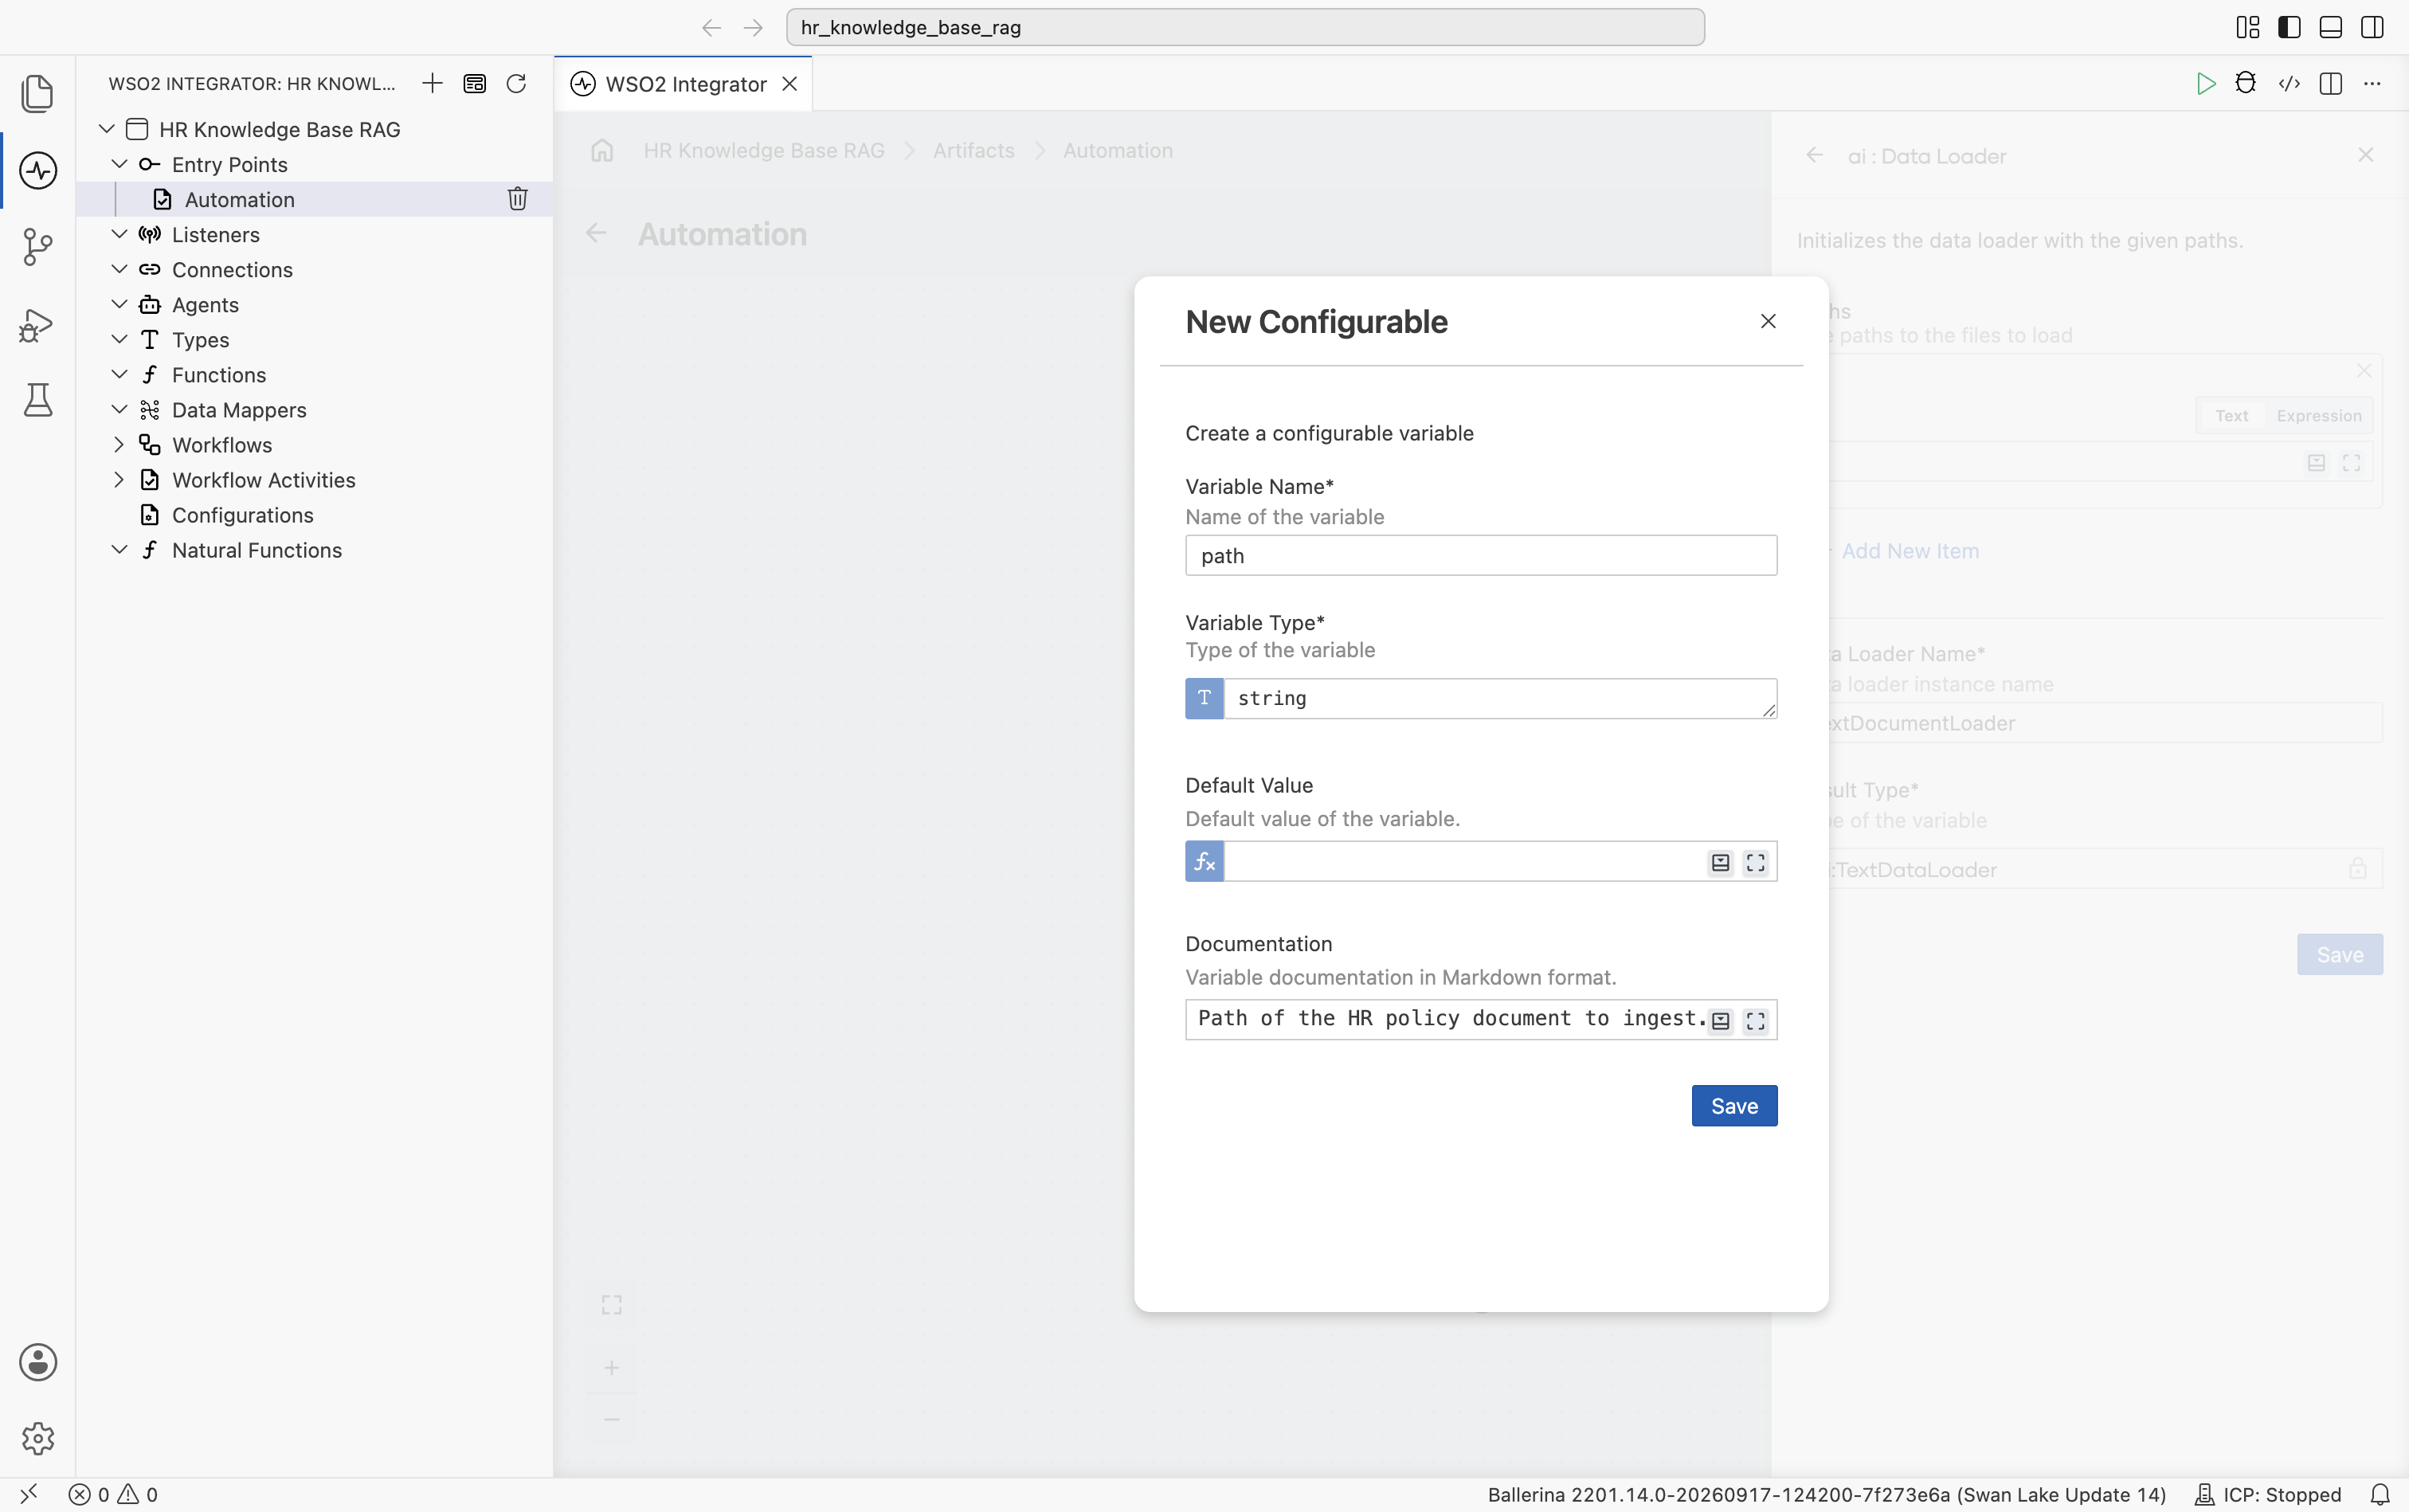This screenshot has width=2409, height=1512.
Task: Close the WSO2 Integrator tab
Action: (x=790, y=84)
